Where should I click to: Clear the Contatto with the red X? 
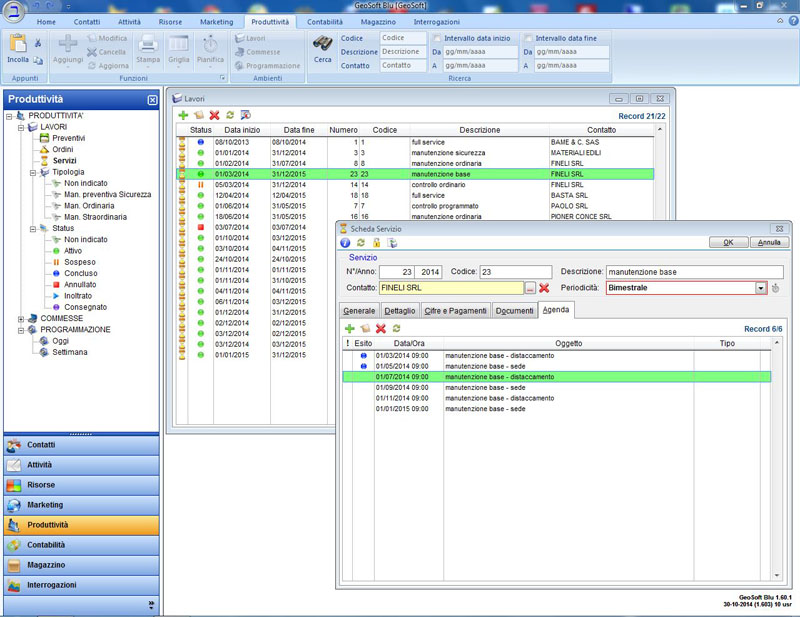pyautogui.click(x=544, y=288)
